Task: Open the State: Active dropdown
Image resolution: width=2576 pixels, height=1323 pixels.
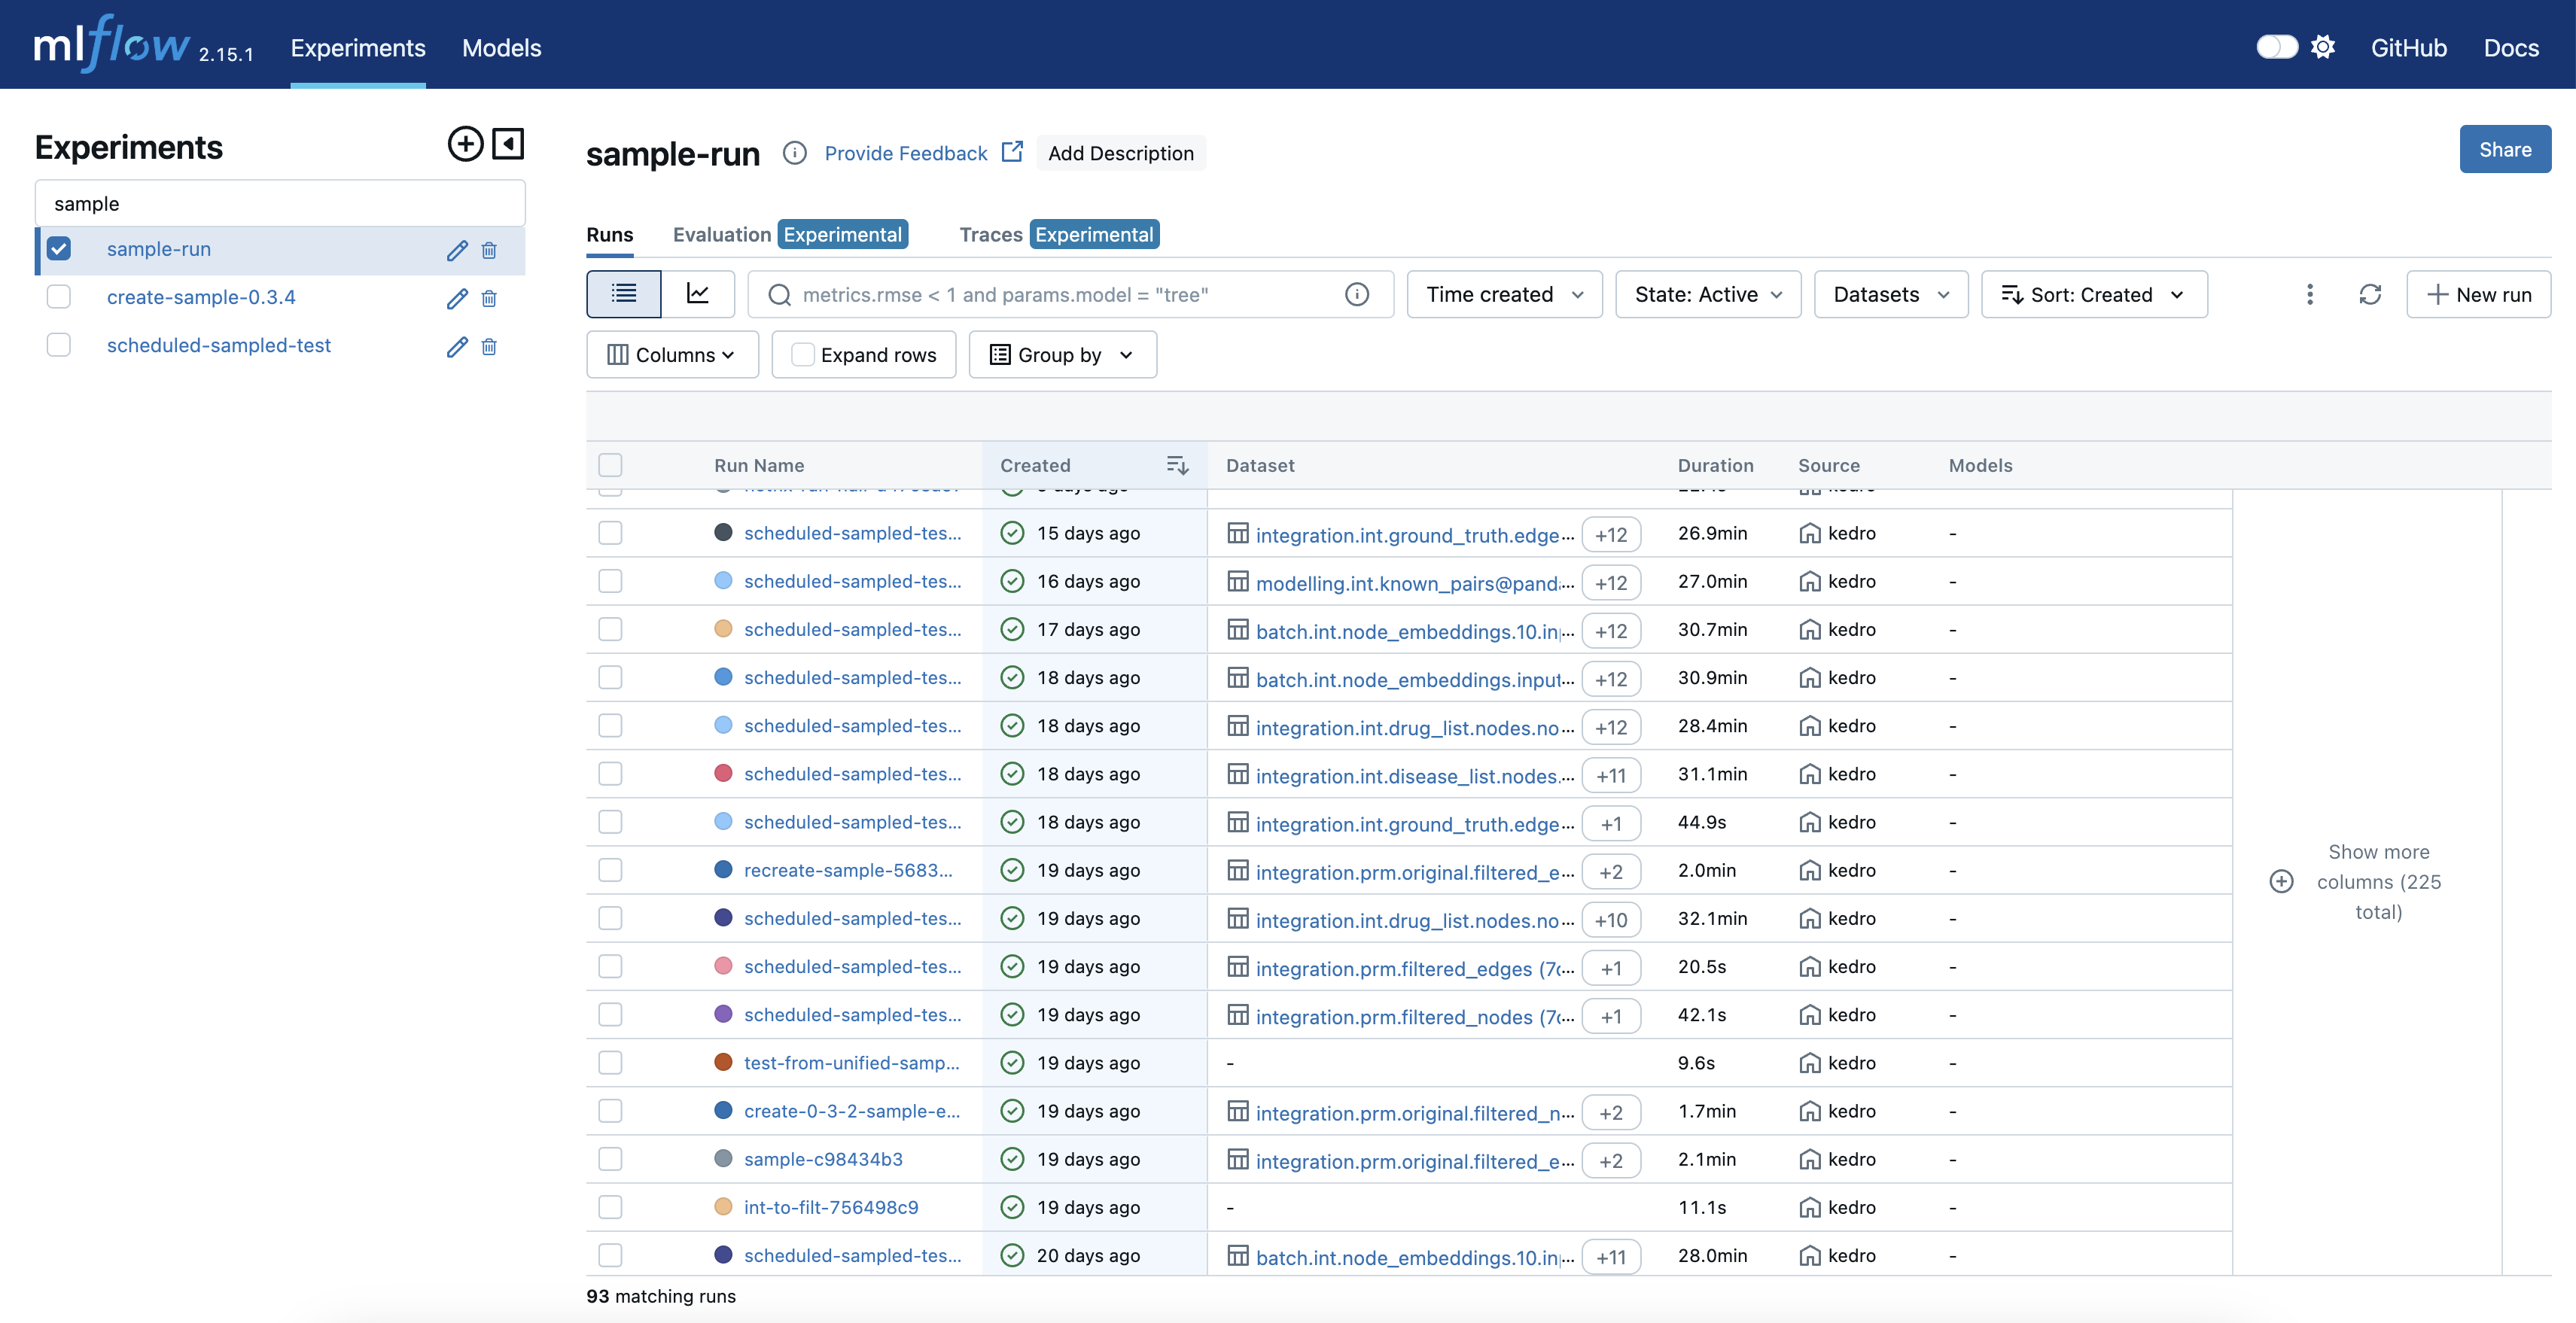Action: (x=1708, y=294)
